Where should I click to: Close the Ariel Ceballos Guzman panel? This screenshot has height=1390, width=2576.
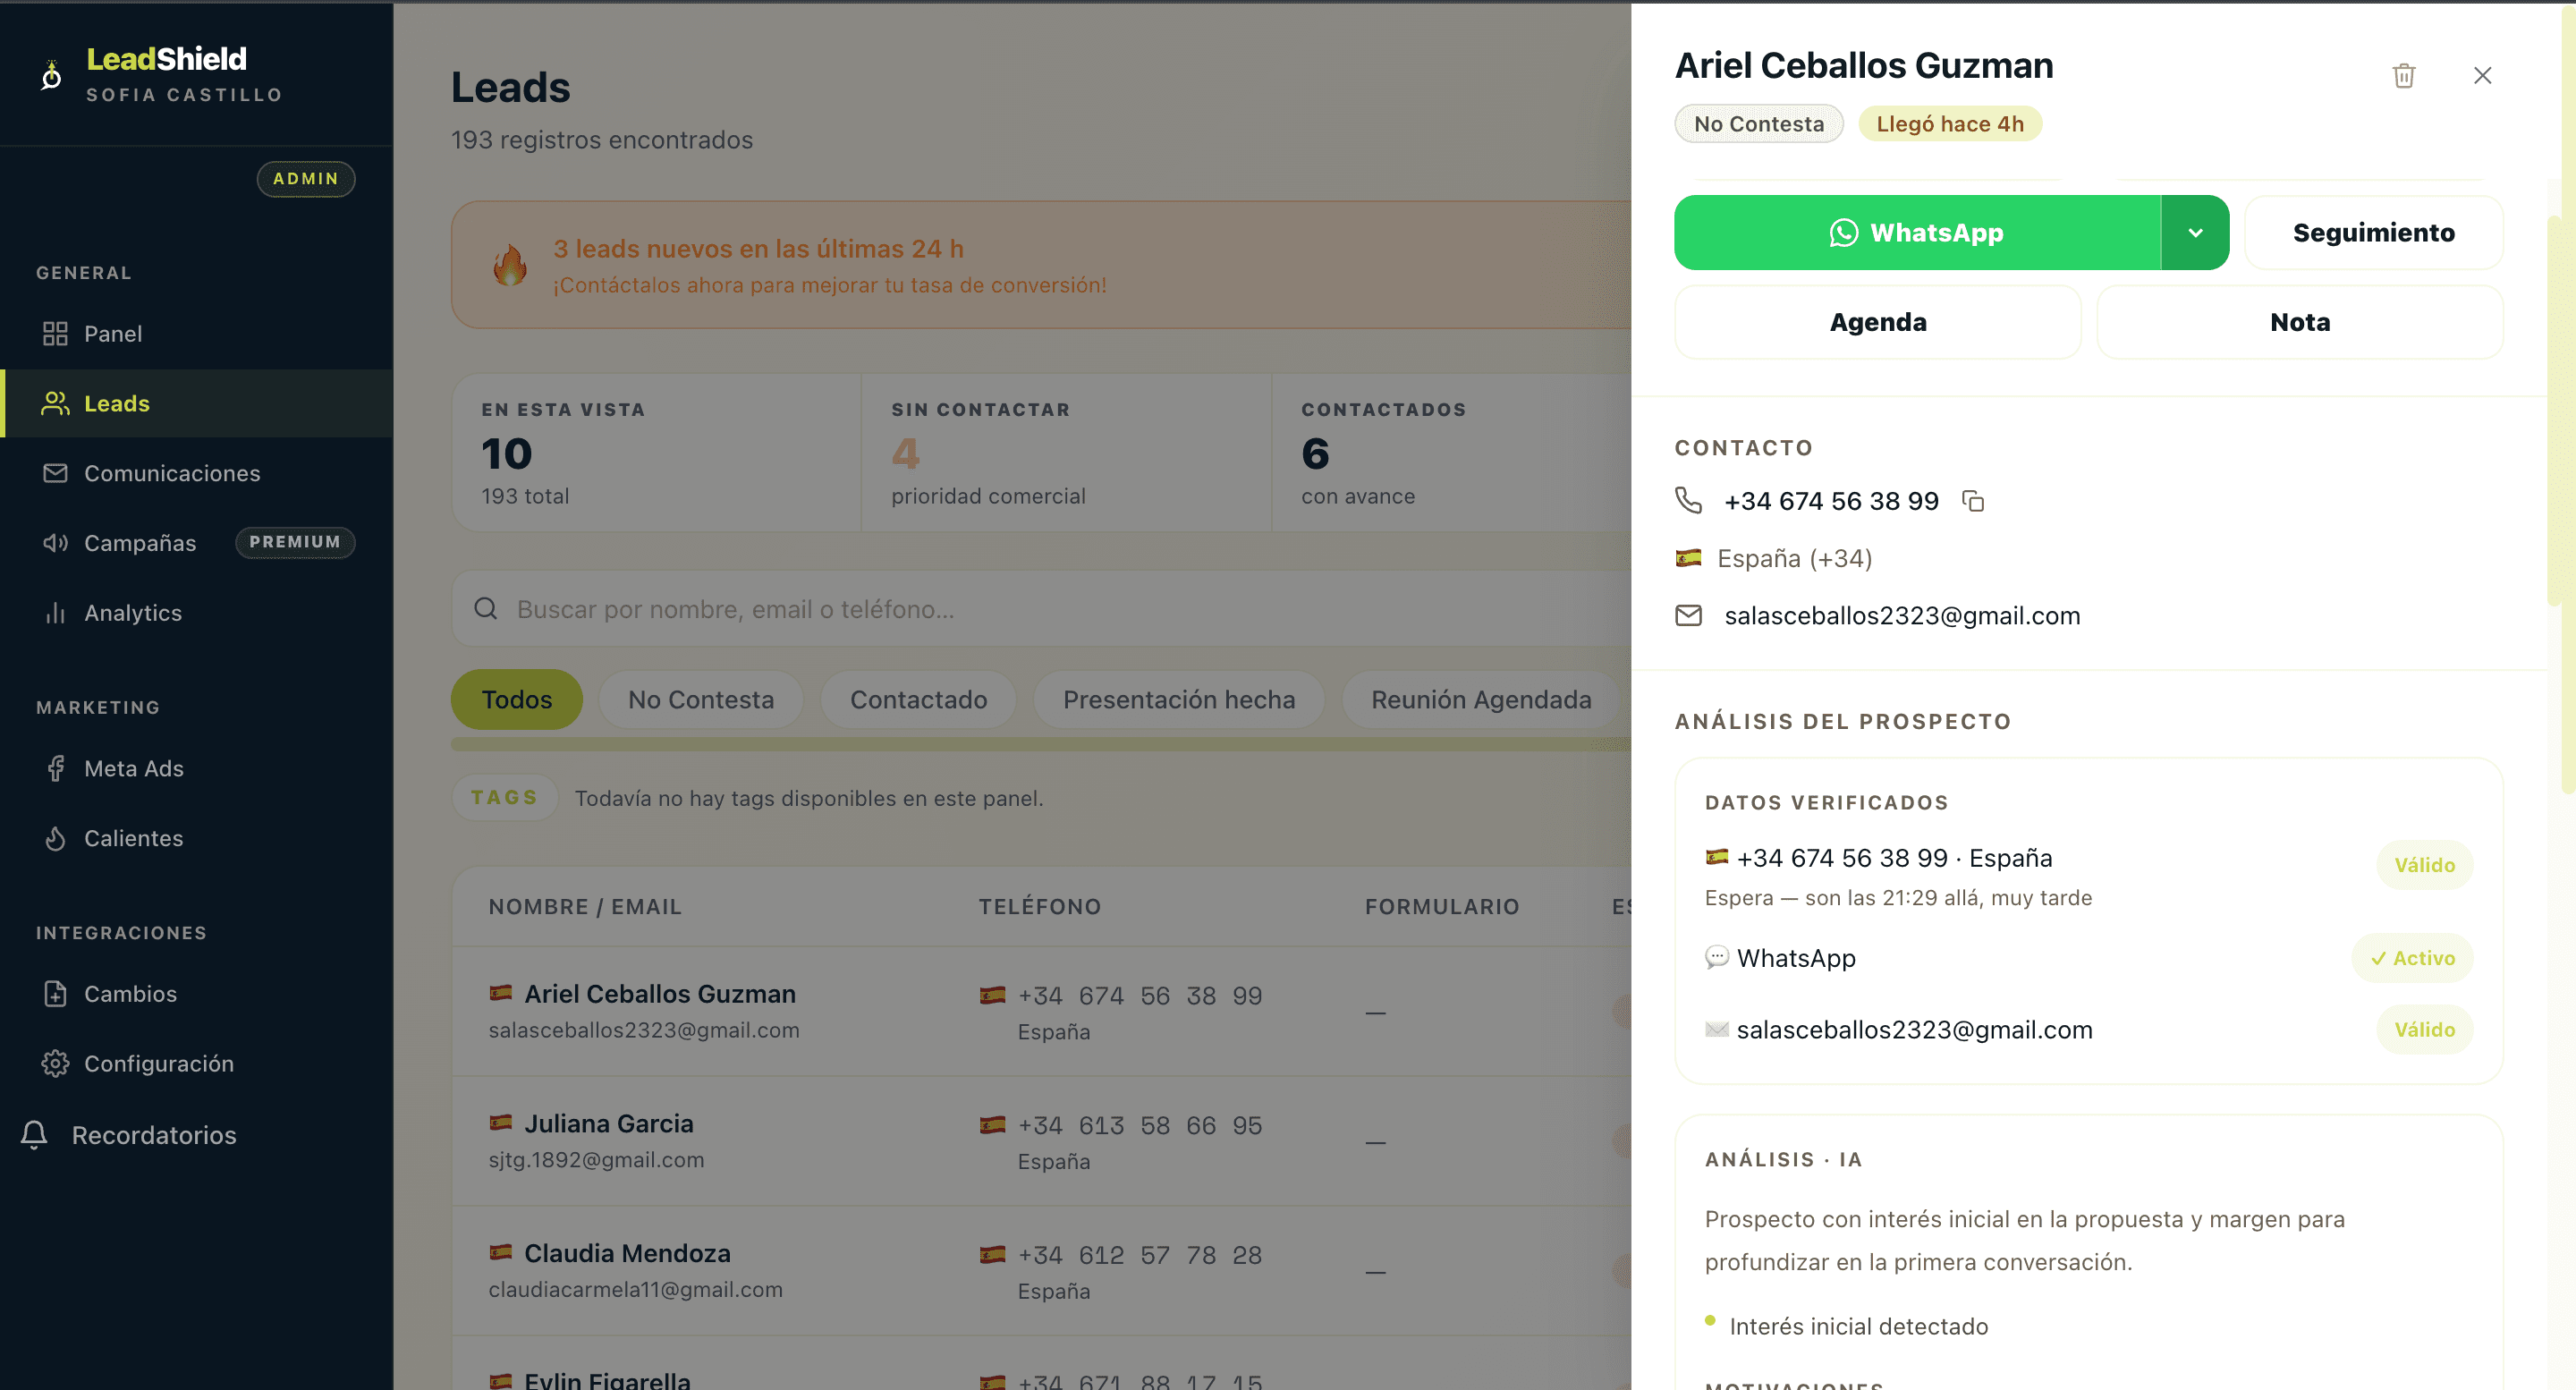[x=2482, y=75]
